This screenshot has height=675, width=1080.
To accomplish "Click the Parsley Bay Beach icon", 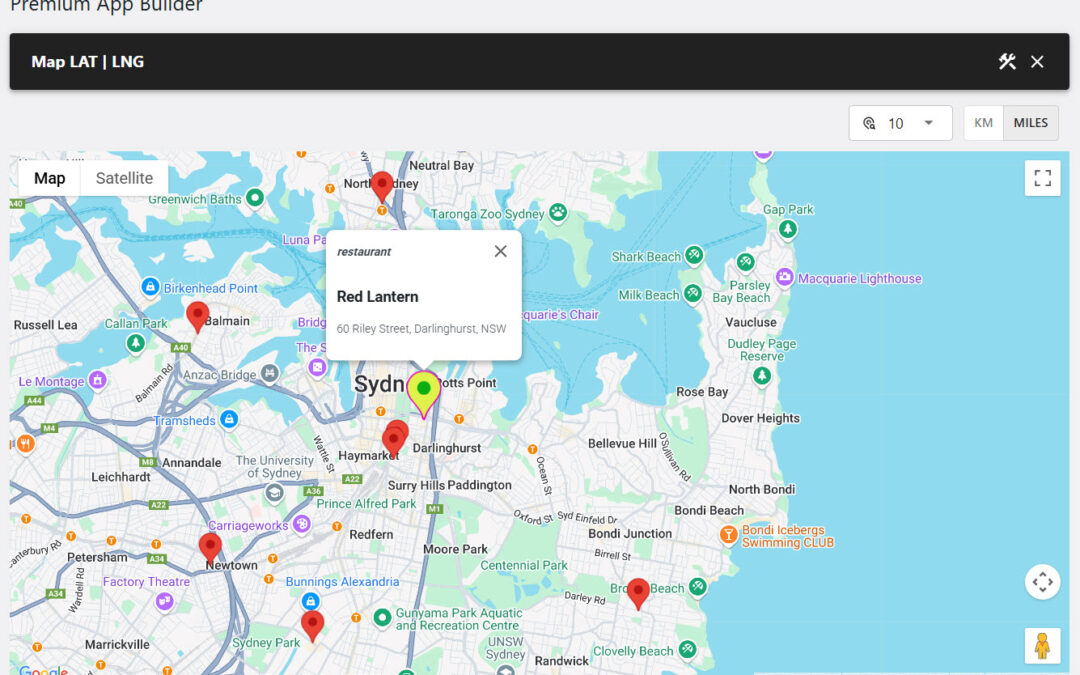I will click(745, 262).
